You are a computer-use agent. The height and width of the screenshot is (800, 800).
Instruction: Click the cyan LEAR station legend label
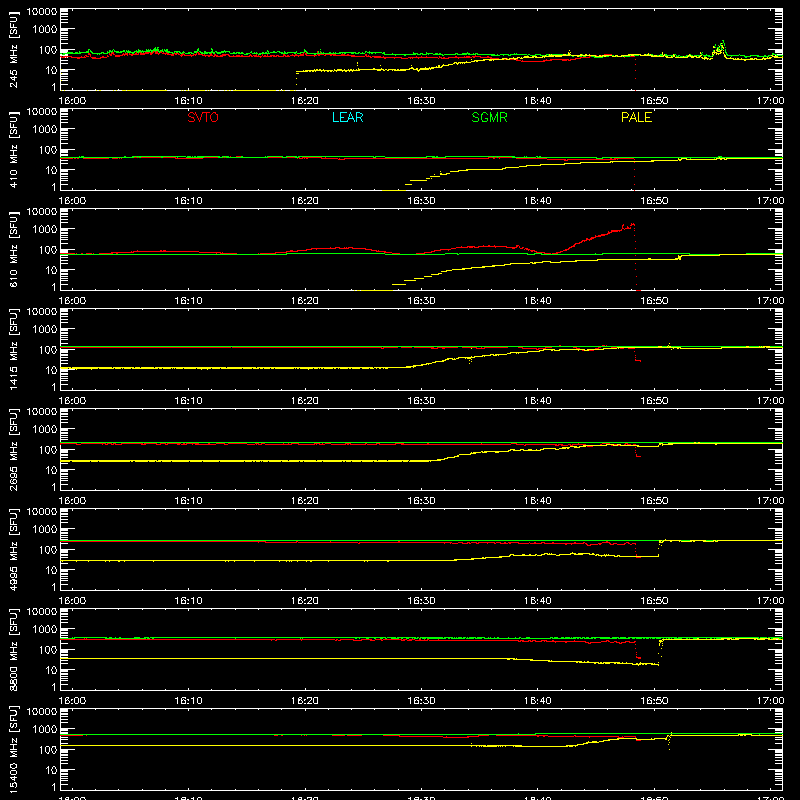coord(347,117)
